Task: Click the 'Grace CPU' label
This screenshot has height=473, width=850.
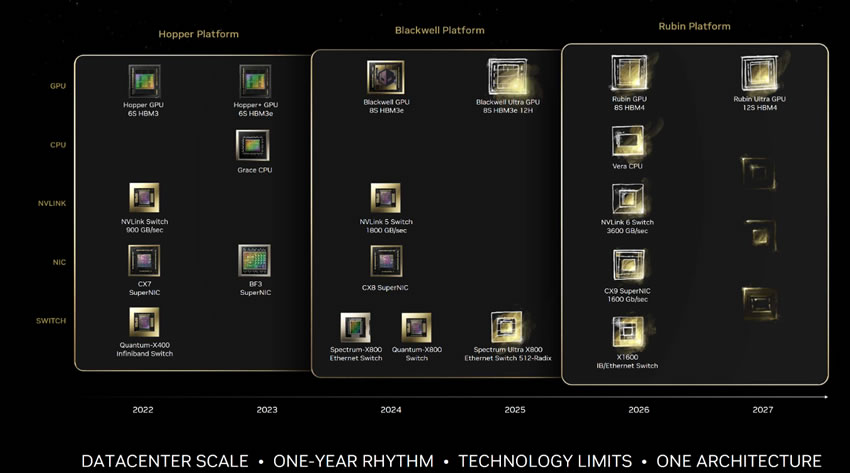Action: tap(255, 170)
